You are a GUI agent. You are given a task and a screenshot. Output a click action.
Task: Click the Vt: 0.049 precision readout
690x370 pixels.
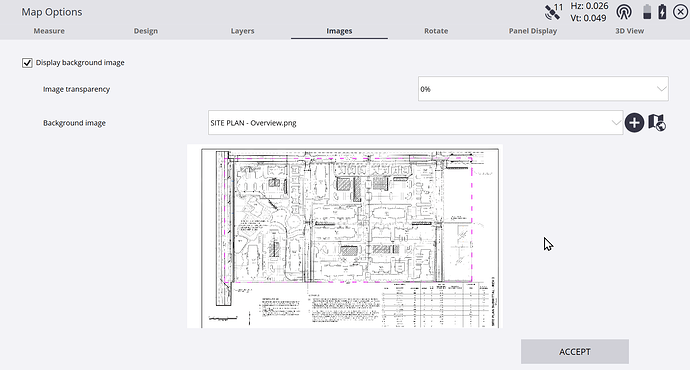coord(588,18)
